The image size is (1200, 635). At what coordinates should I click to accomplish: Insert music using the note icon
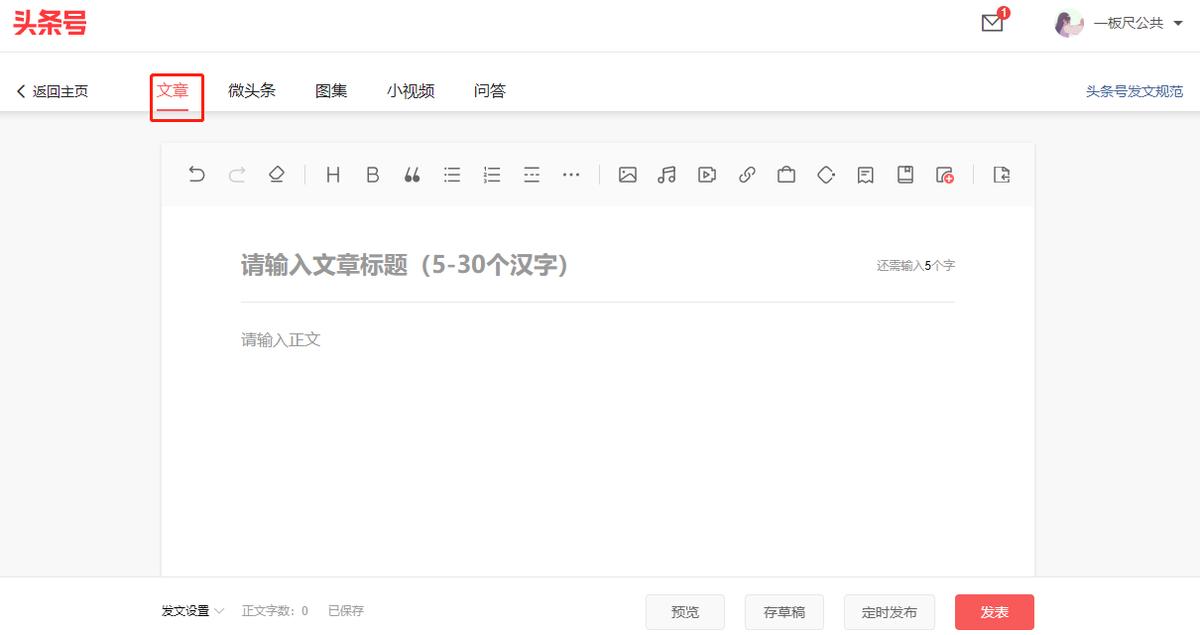[x=667, y=174]
